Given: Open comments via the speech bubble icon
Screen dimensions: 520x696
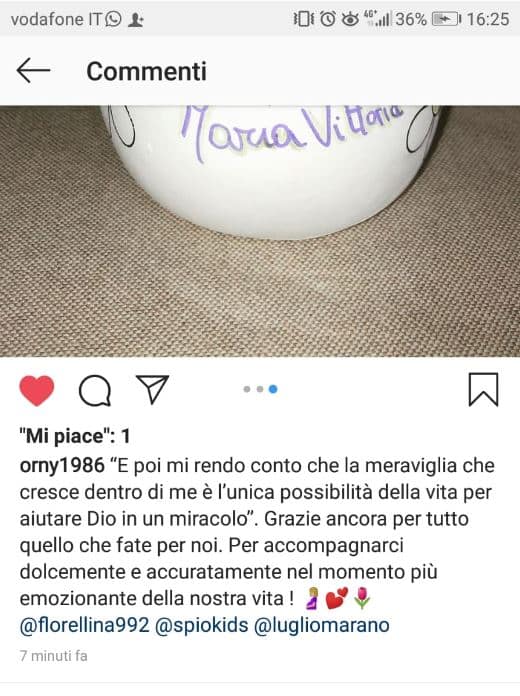Looking at the screenshot, I should (95, 391).
